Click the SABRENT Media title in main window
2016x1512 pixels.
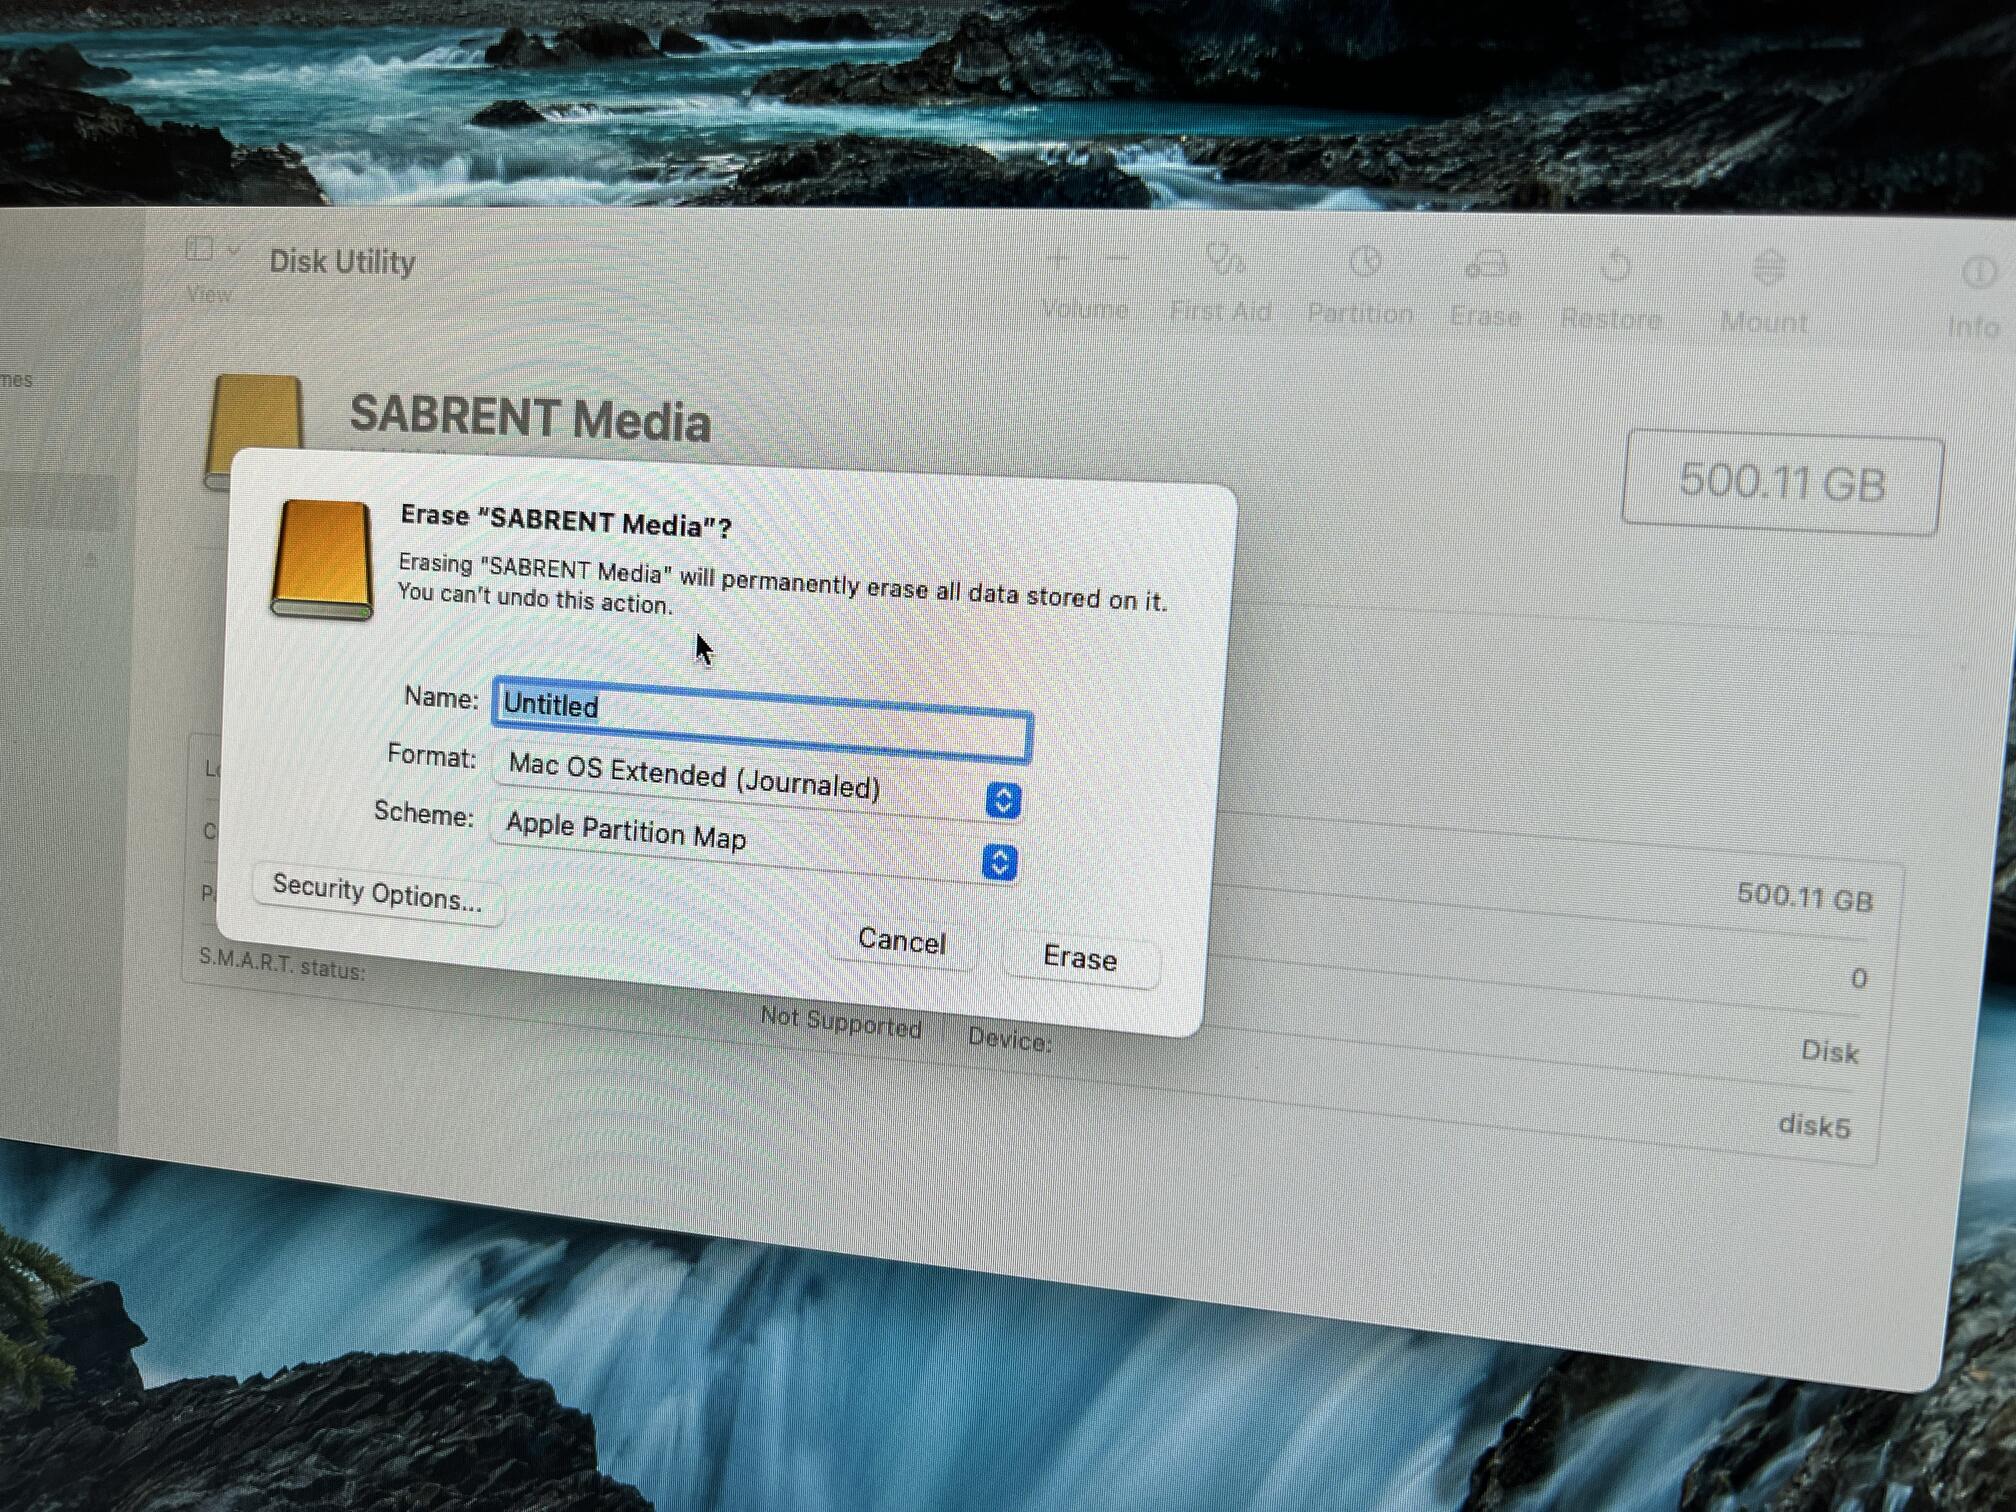point(530,418)
